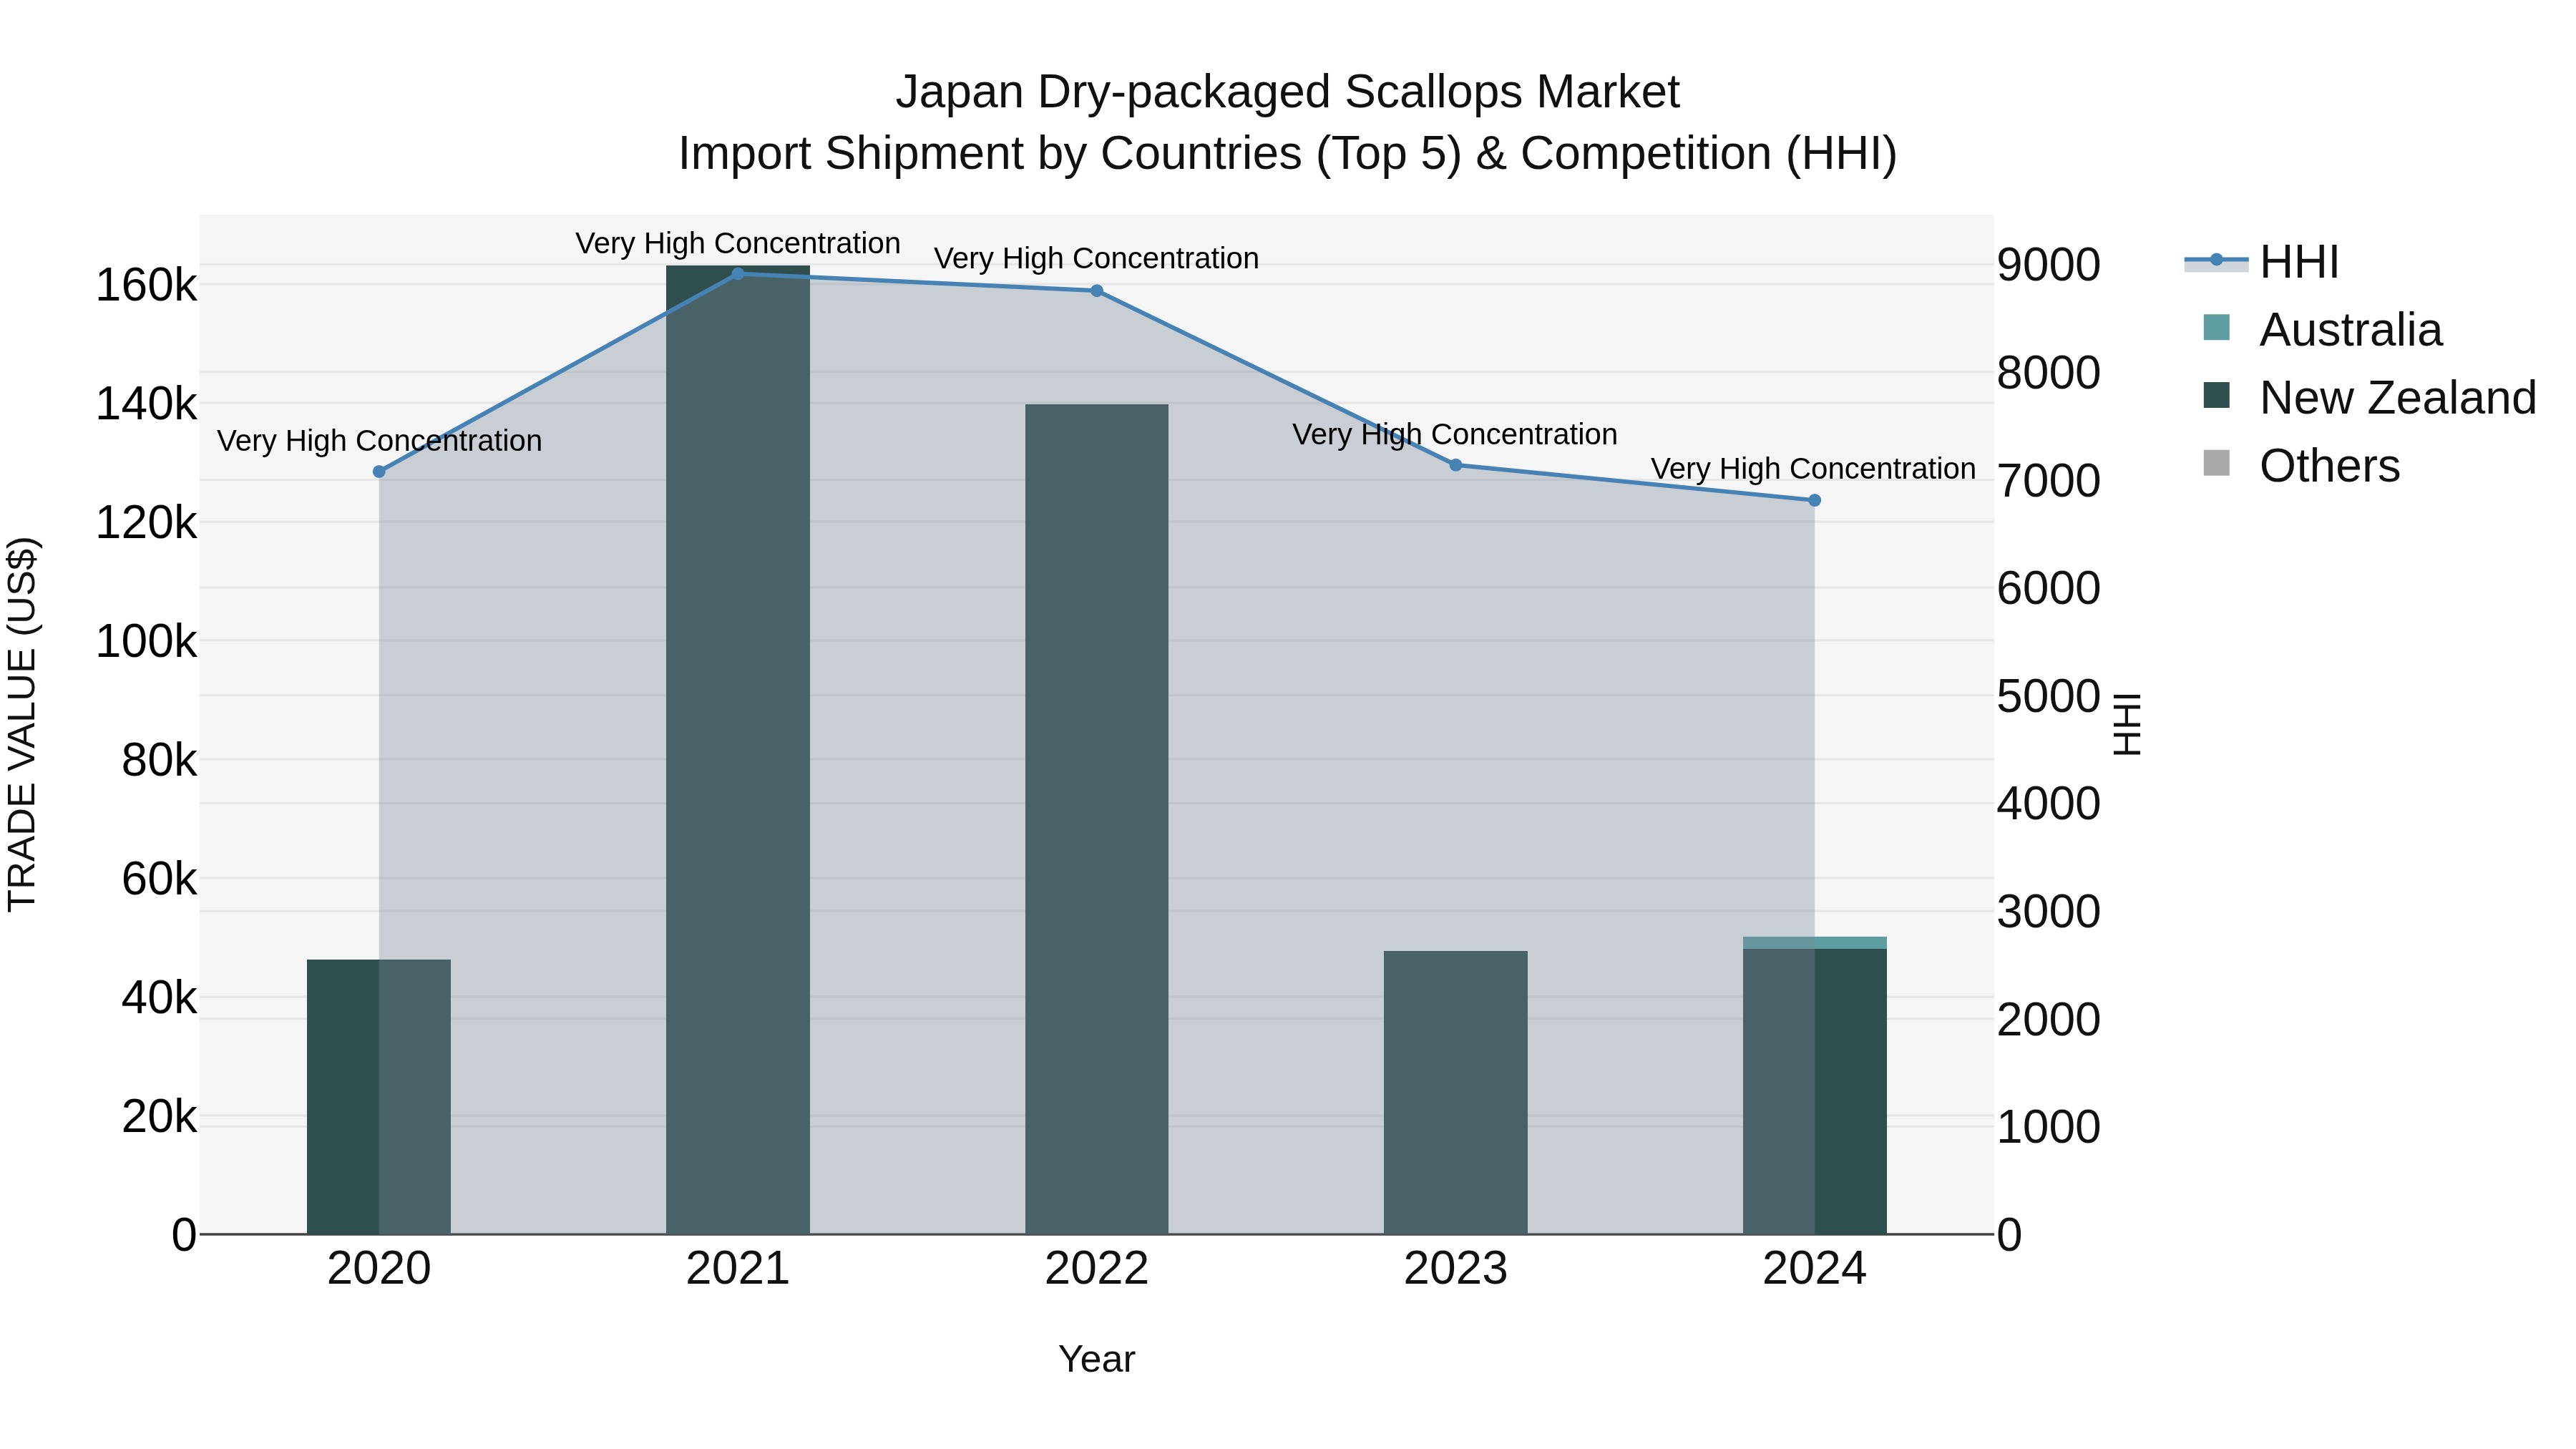Click the 'Japan Dry-packaged Scallops Market' title

tap(1288, 92)
